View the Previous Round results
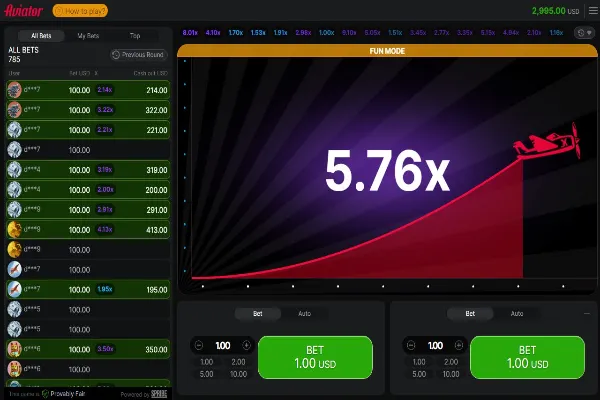 [139, 55]
